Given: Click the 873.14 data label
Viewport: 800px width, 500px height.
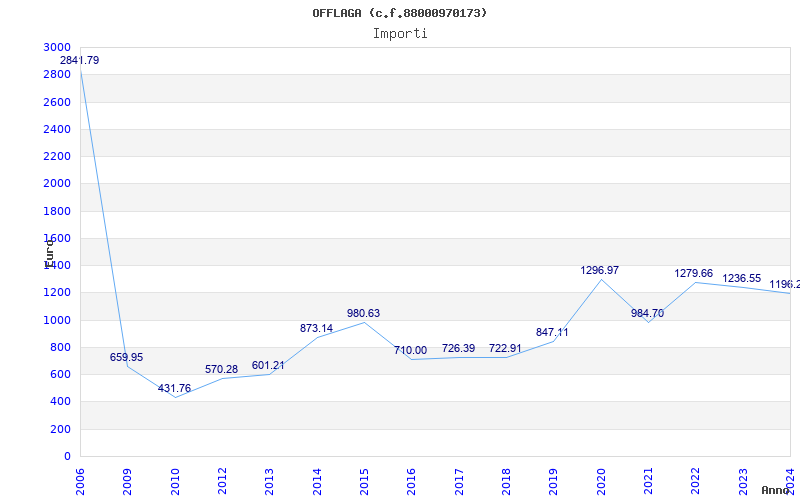Looking at the screenshot, I should (316, 328).
